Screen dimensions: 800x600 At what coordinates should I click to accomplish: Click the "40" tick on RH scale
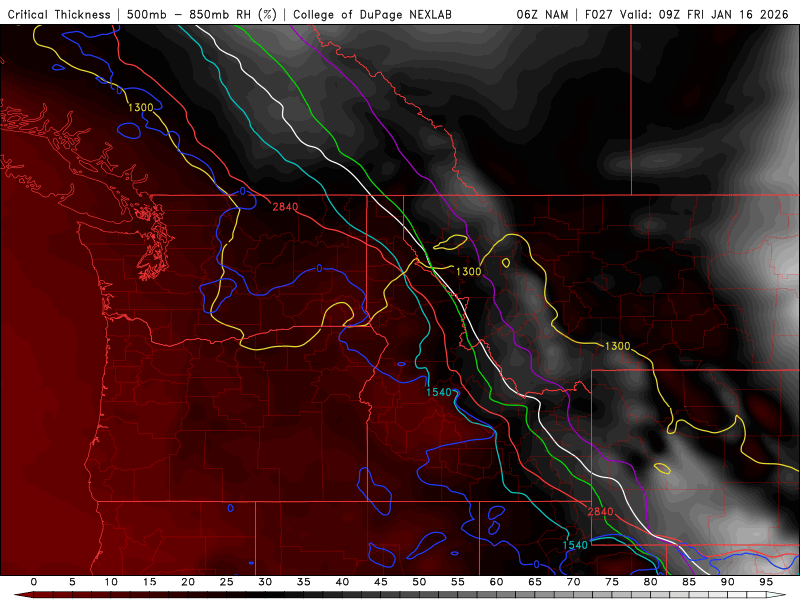[342, 582]
